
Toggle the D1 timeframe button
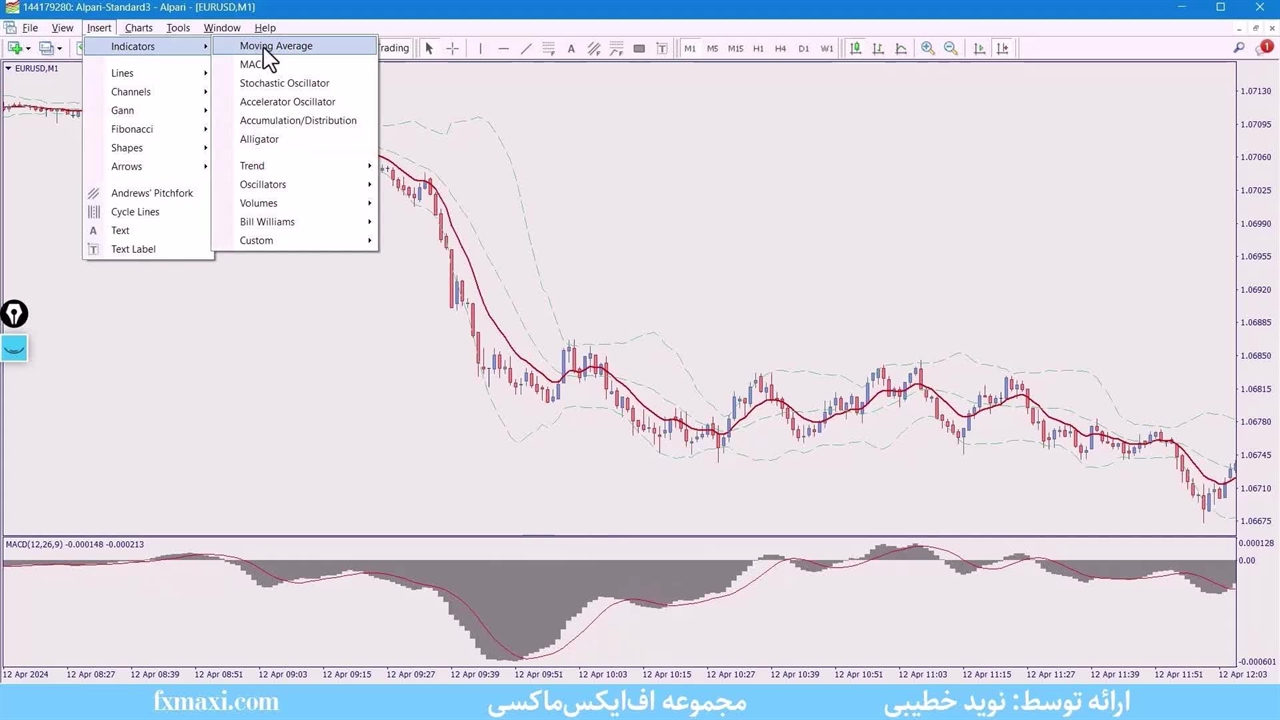pos(803,48)
